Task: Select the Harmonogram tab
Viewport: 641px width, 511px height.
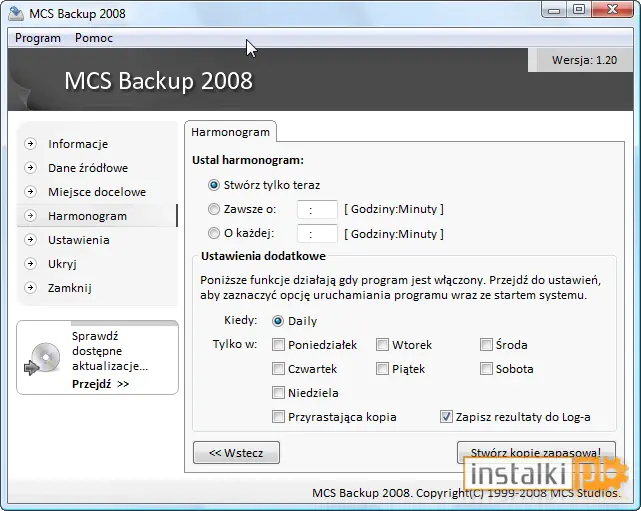Action: pyautogui.click(x=231, y=132)
